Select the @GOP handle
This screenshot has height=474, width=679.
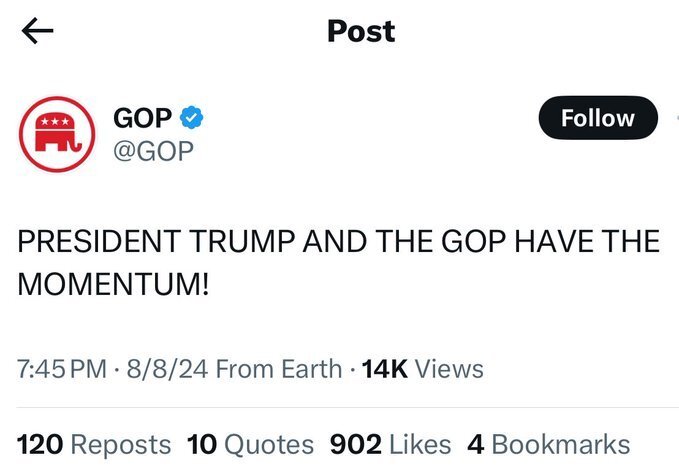coord(153,151)
